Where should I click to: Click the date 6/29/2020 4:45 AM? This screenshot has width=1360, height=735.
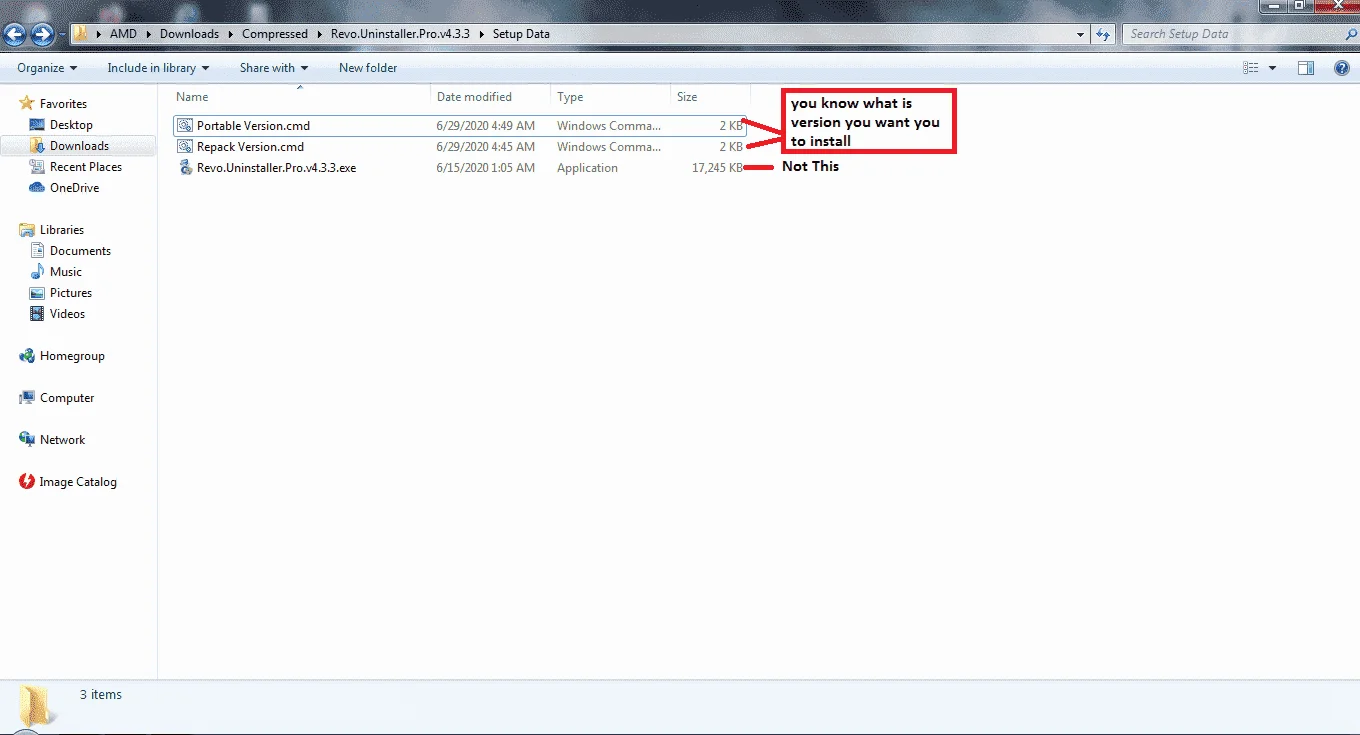(485, 147)
